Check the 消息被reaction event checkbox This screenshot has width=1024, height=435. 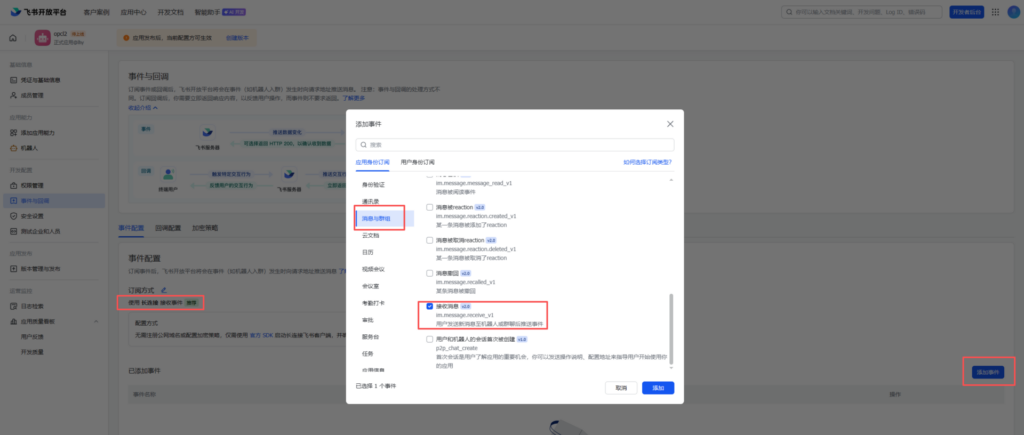tap(430, 207)
